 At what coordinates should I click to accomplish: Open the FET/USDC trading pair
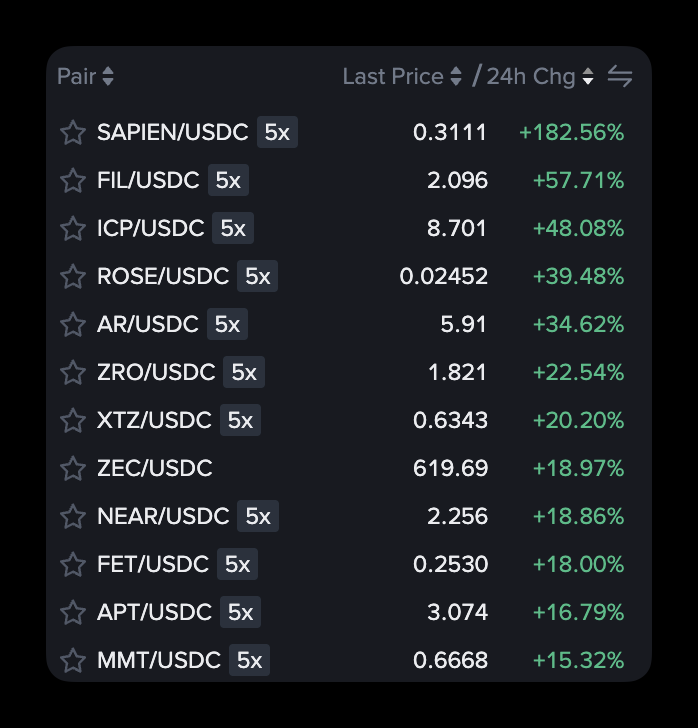(x=152, y=565)
